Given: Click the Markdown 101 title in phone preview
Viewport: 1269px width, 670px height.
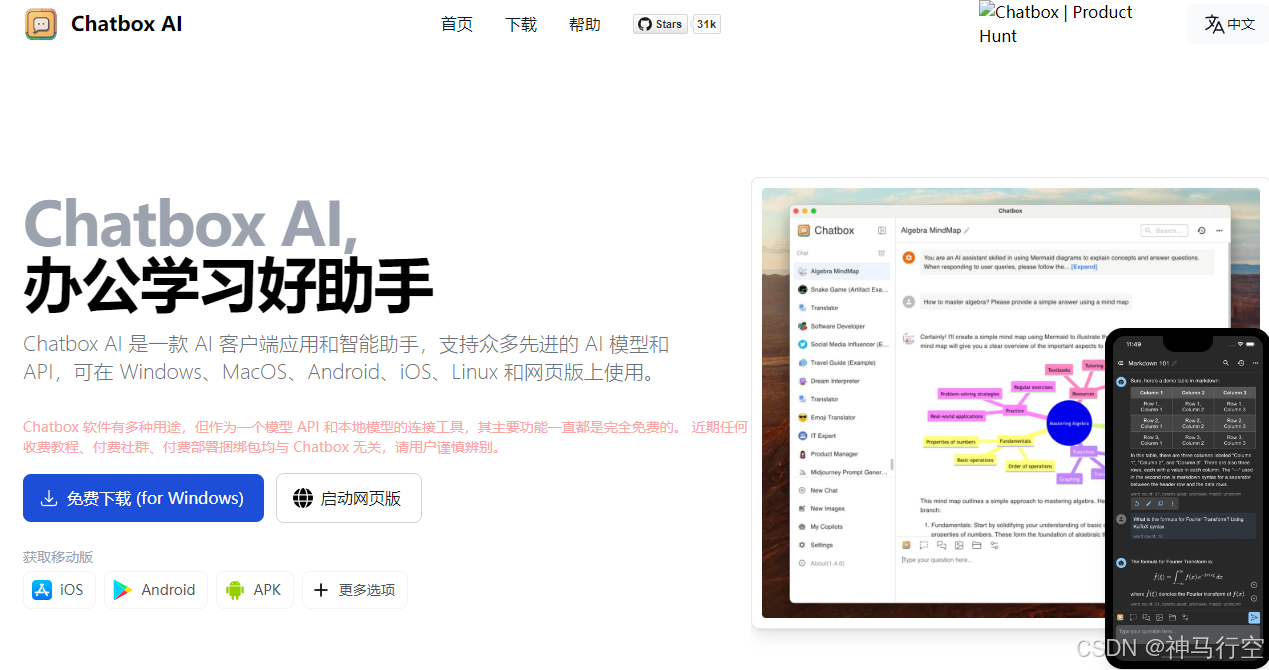Looking at the screenshot, I should pos(1148,363).
